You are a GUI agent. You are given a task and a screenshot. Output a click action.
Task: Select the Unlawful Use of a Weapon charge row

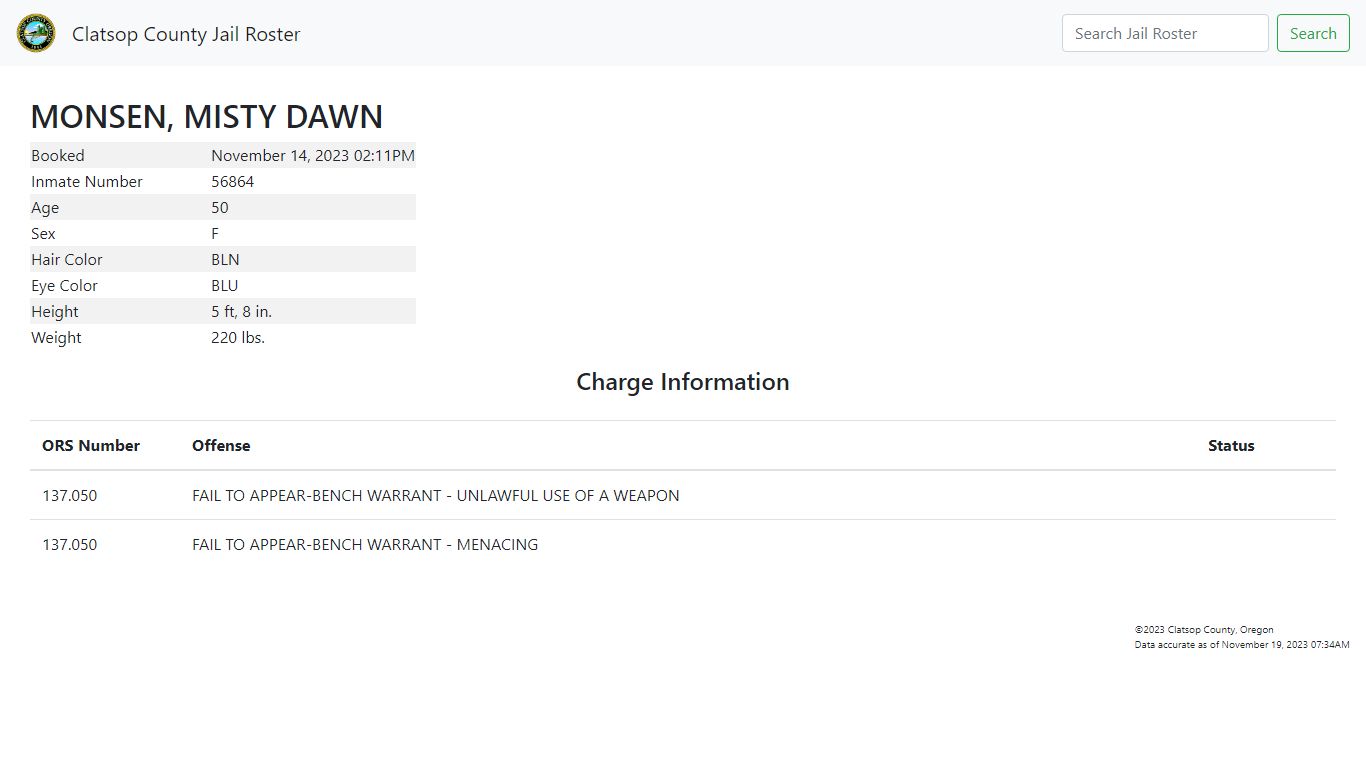(x=435, y=496)
